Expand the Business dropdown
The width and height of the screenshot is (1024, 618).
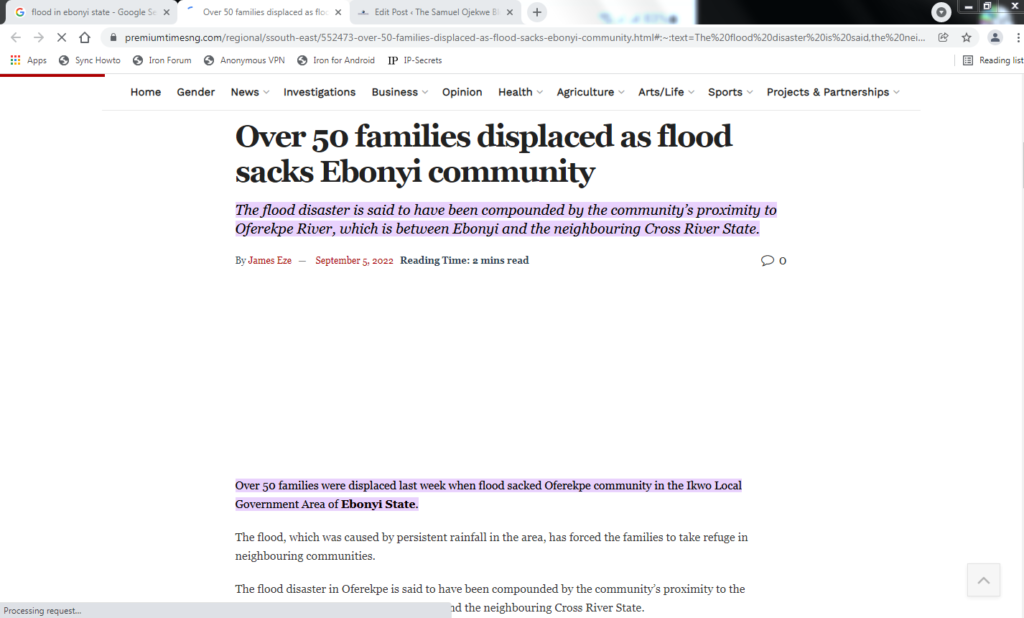[400, 92]
